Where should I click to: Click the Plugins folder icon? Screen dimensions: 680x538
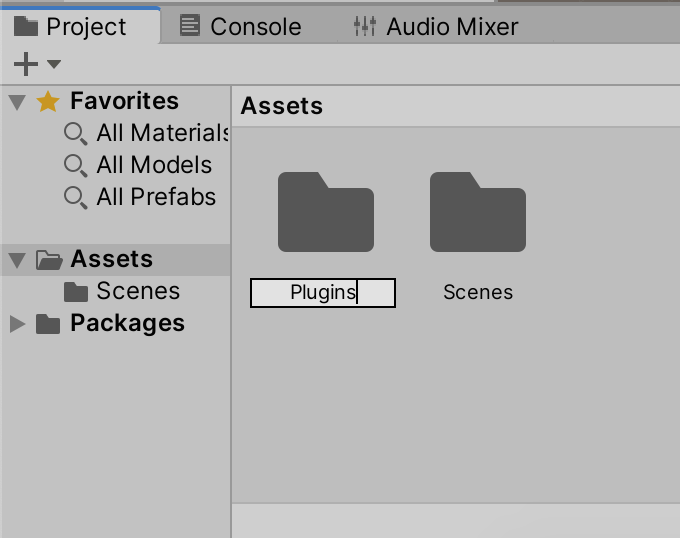(x=325, y=213)
